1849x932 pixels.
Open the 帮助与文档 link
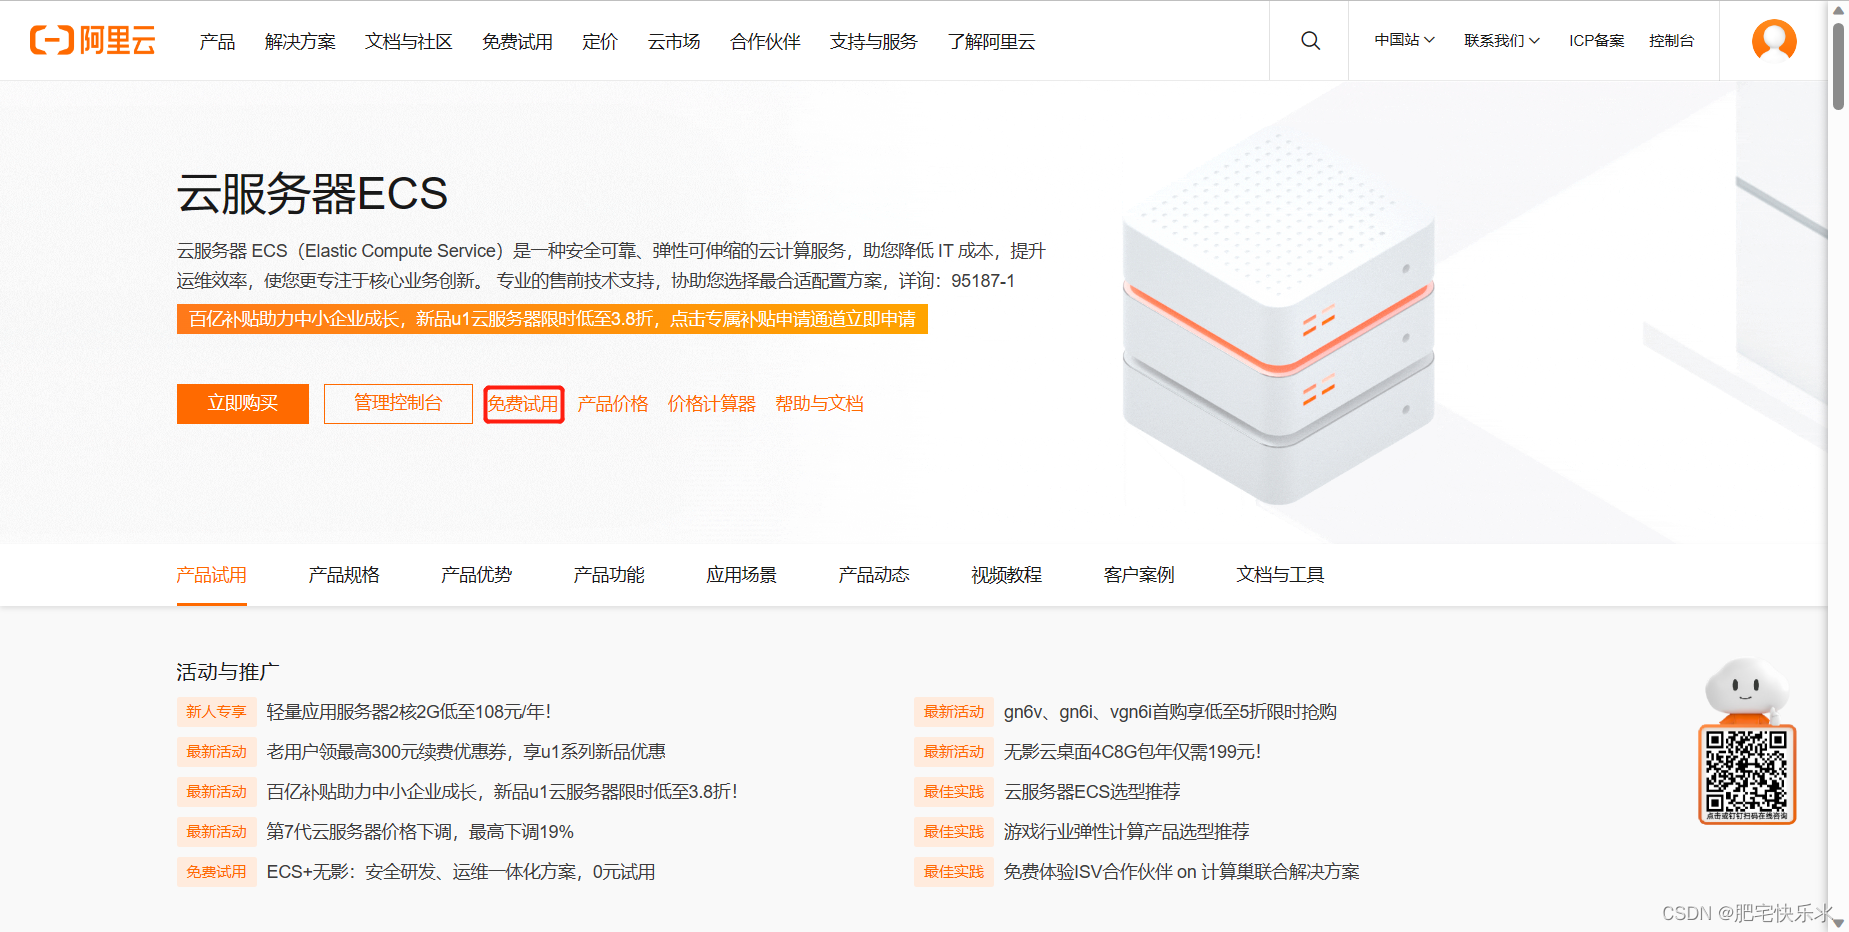pos(819,404)
